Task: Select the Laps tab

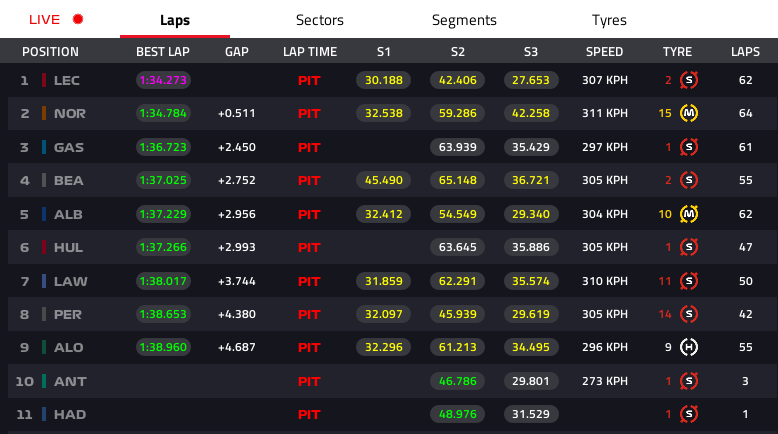Action: pos(175,20)
